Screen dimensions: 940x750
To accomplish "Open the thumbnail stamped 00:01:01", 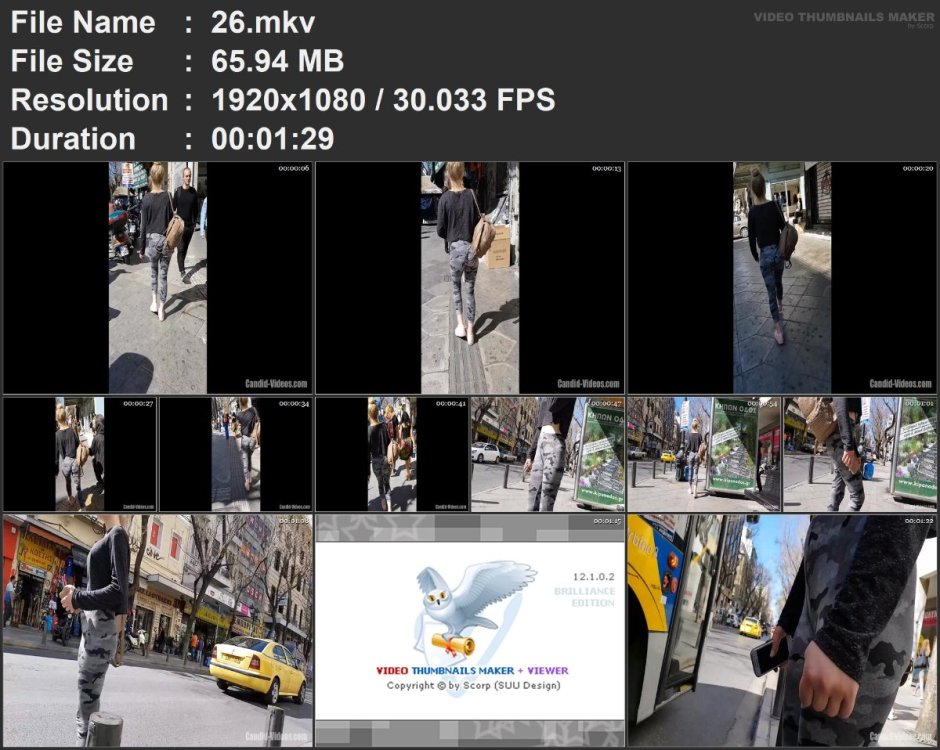I will click(860, 454).
